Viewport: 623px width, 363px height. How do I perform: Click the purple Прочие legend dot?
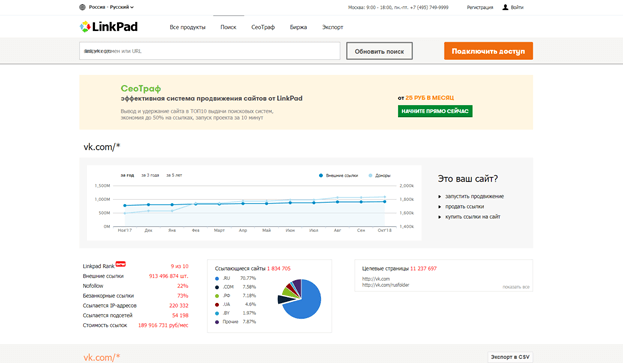217,322
